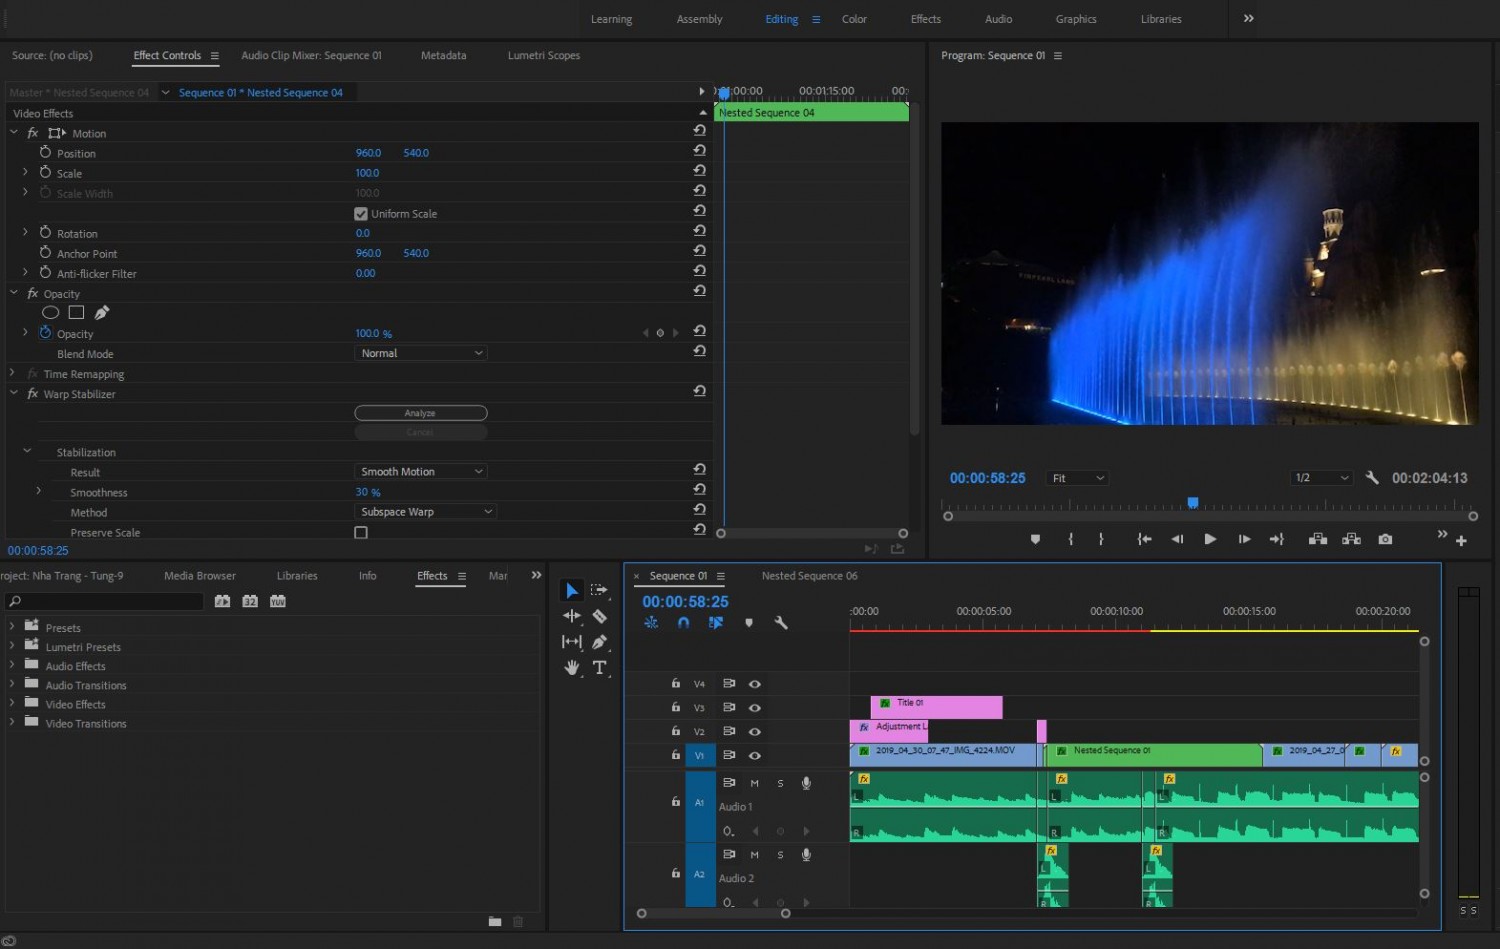1500x949 pixels.
Task: Open timeline display settings wrench
Action: pyautogui.click(x=781, y=623)
